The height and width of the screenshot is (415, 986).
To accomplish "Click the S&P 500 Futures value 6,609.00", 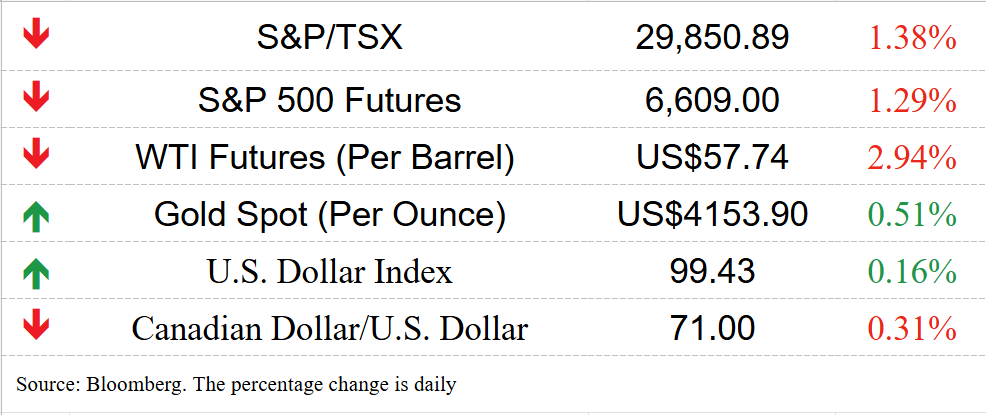I will pyautogui.click(x=712, y=100).
